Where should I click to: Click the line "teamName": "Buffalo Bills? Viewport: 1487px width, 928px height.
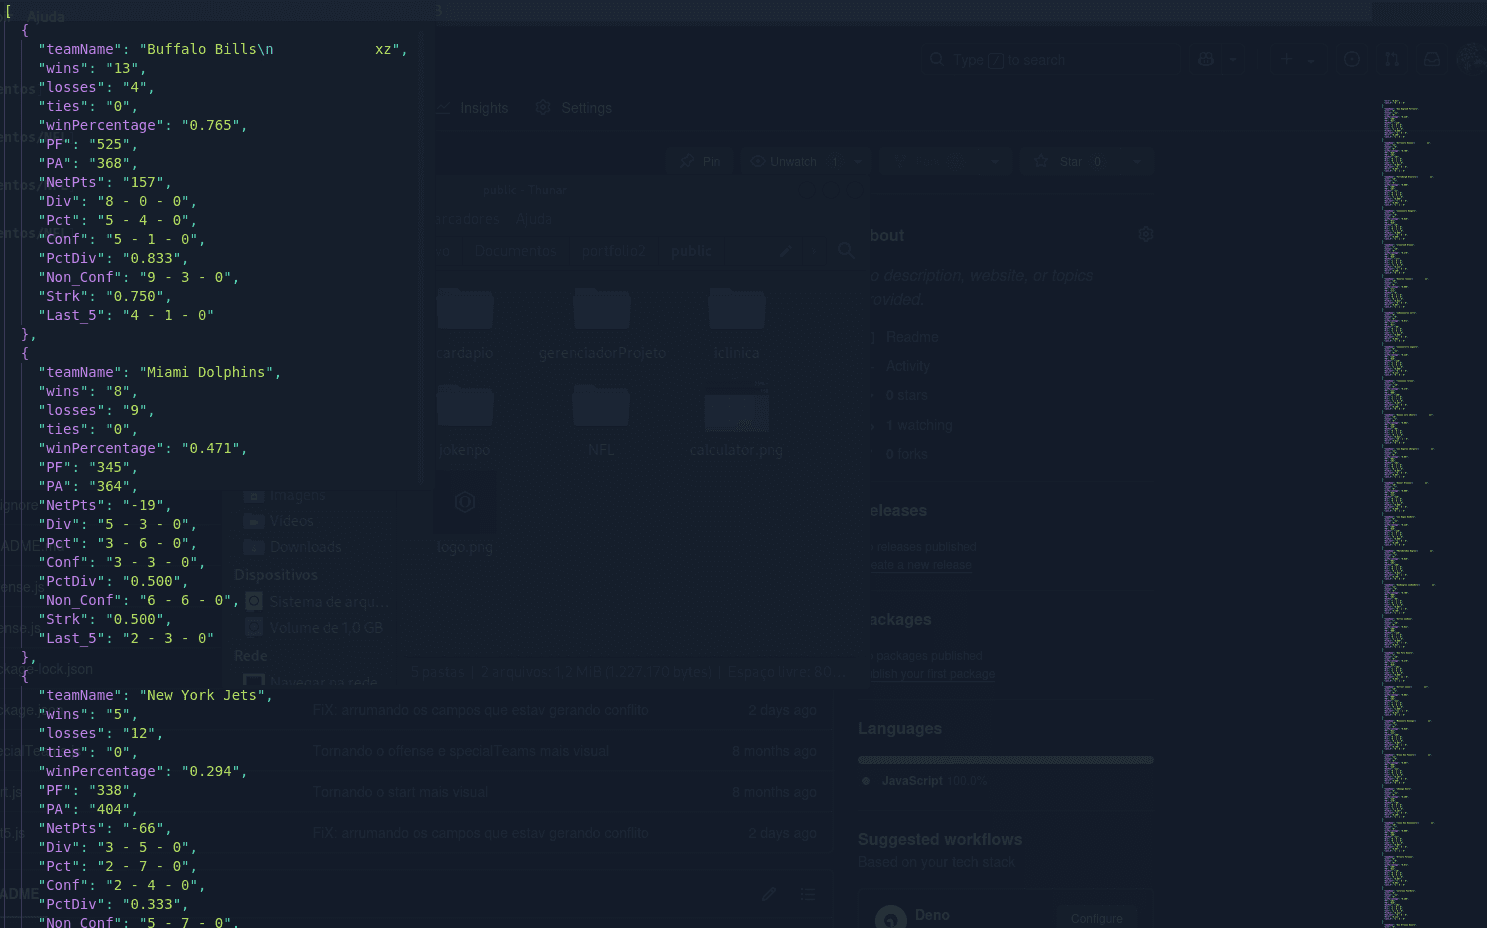(x=223, y=49)
